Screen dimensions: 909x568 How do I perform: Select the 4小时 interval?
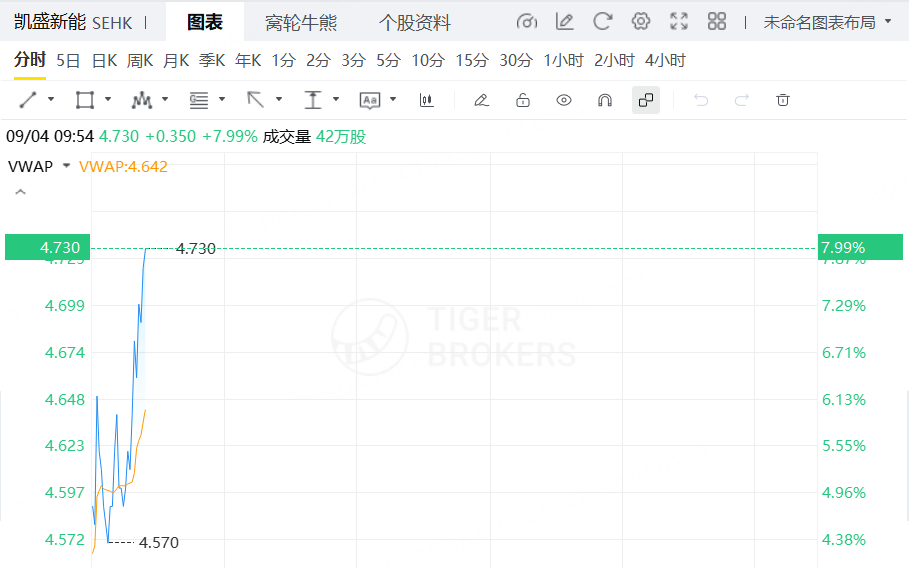point(666,60)
